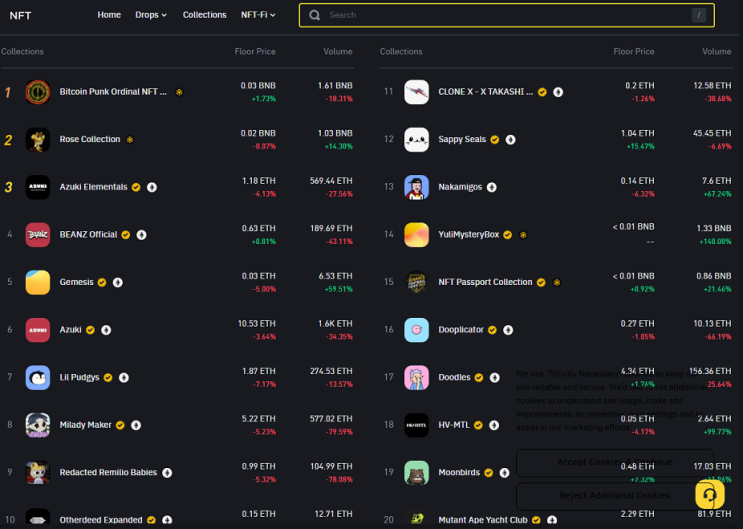Click the 10.53 ETH floor price value
The height and width of the screenshot is (529, 743).
256,324
